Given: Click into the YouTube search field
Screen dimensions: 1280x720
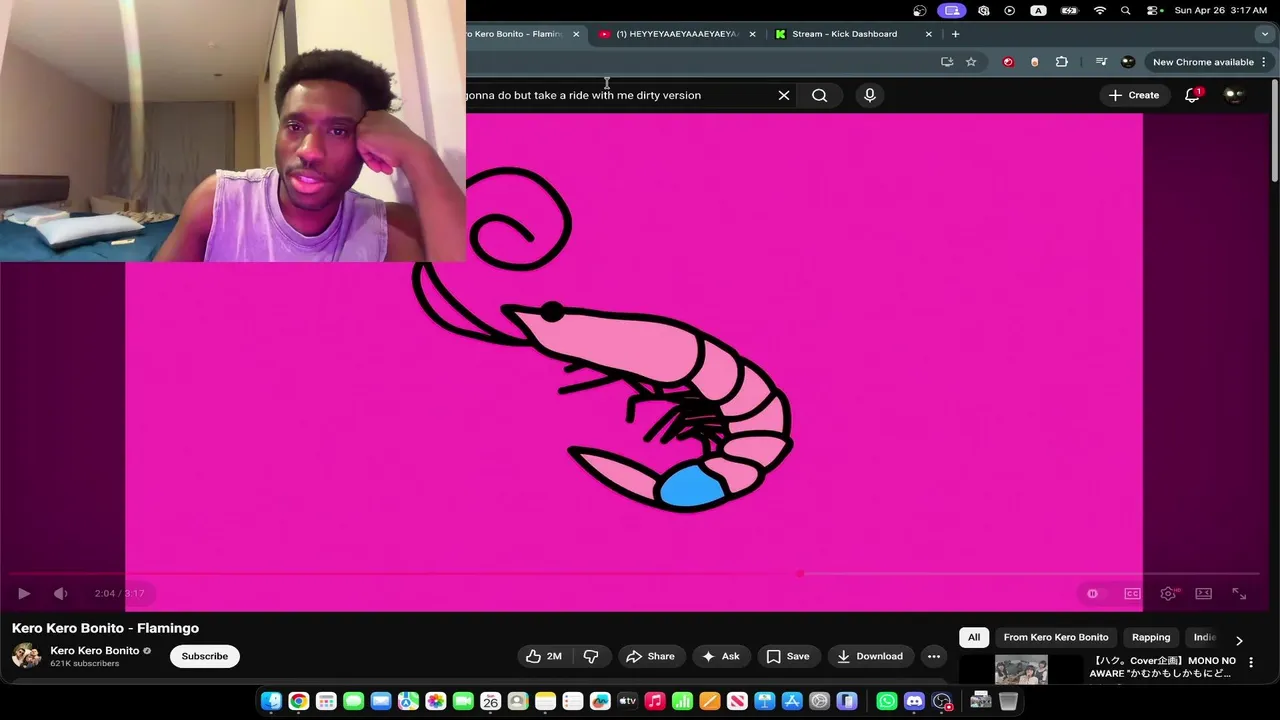Looking at the screenshot, I should (x=615, y=95).
